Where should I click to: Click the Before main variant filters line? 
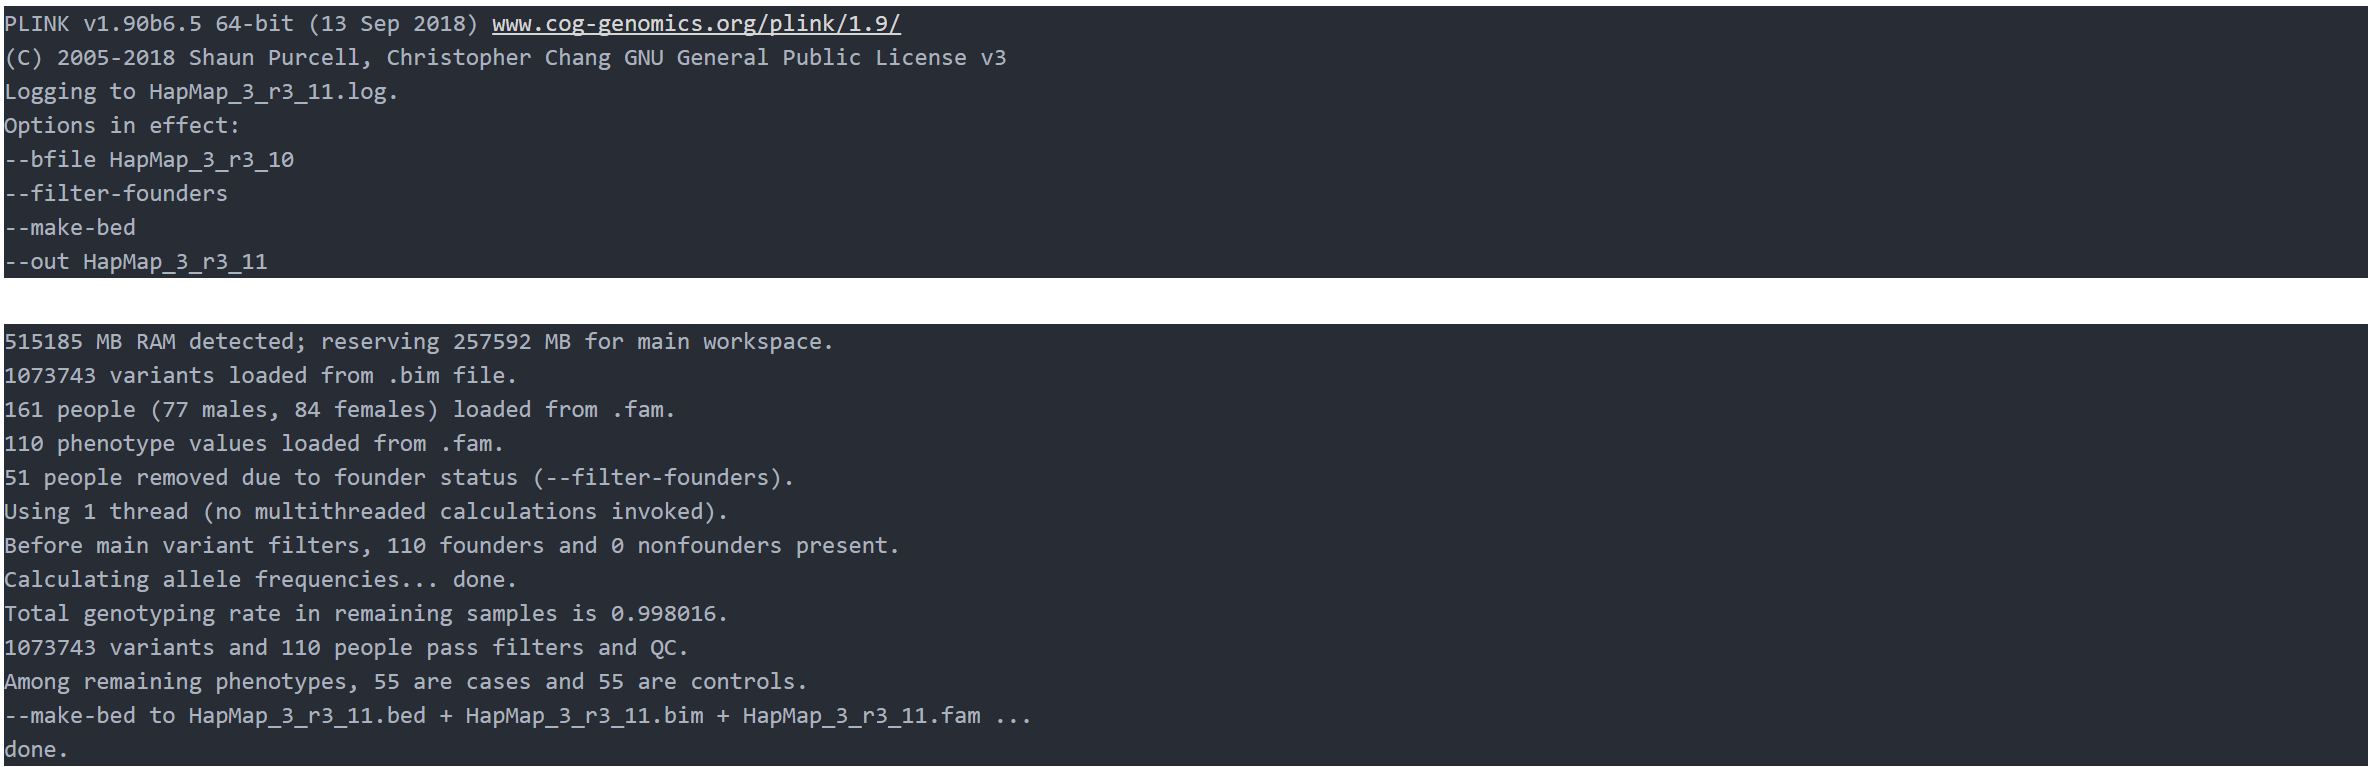pos(452,545)
